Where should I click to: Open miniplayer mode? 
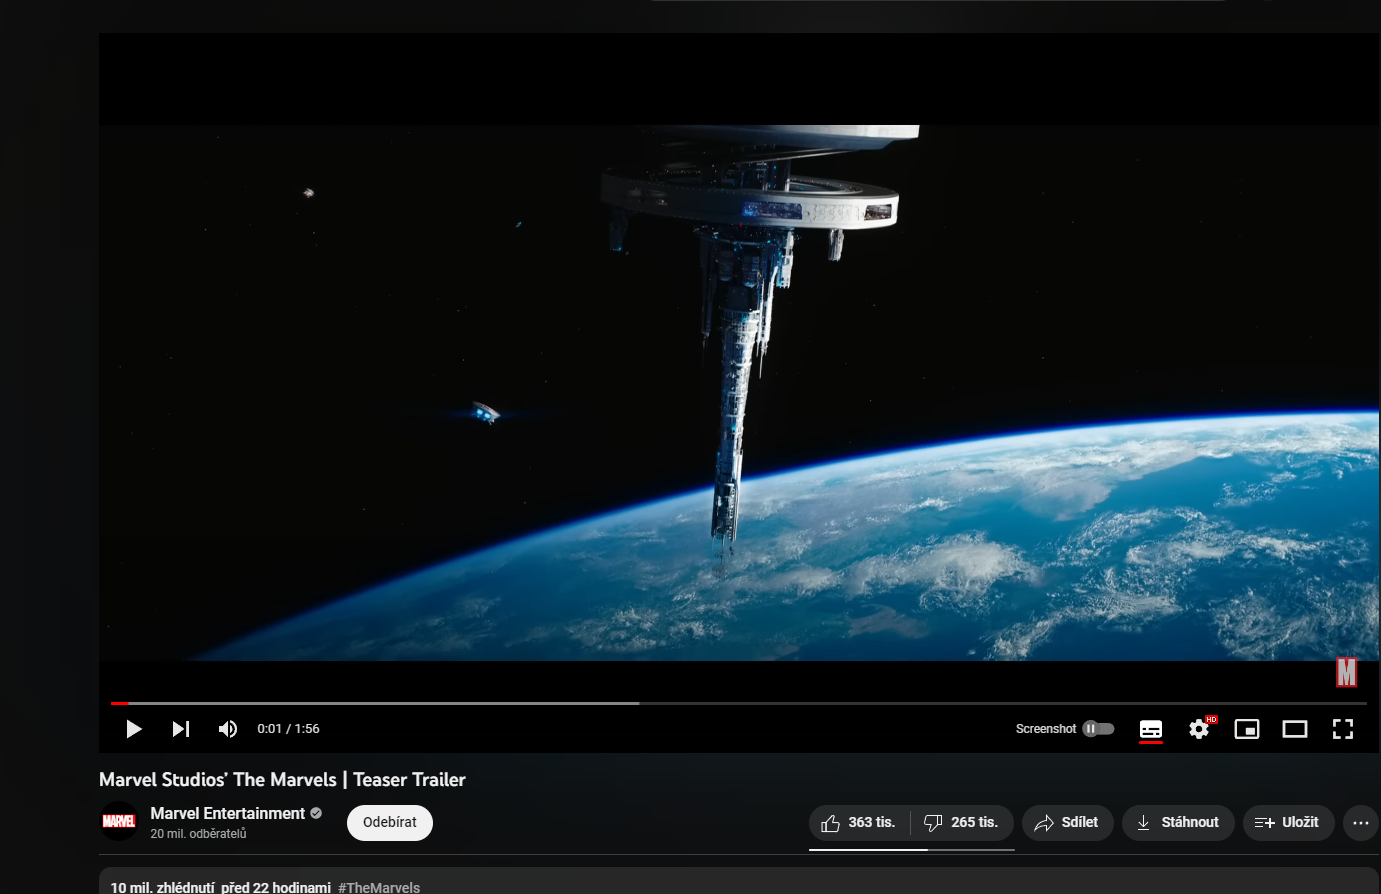click(1247, 729)
